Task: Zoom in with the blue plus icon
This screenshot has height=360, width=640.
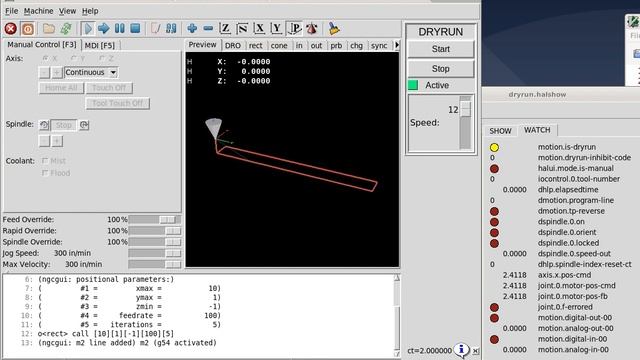Action: (192, 29)
